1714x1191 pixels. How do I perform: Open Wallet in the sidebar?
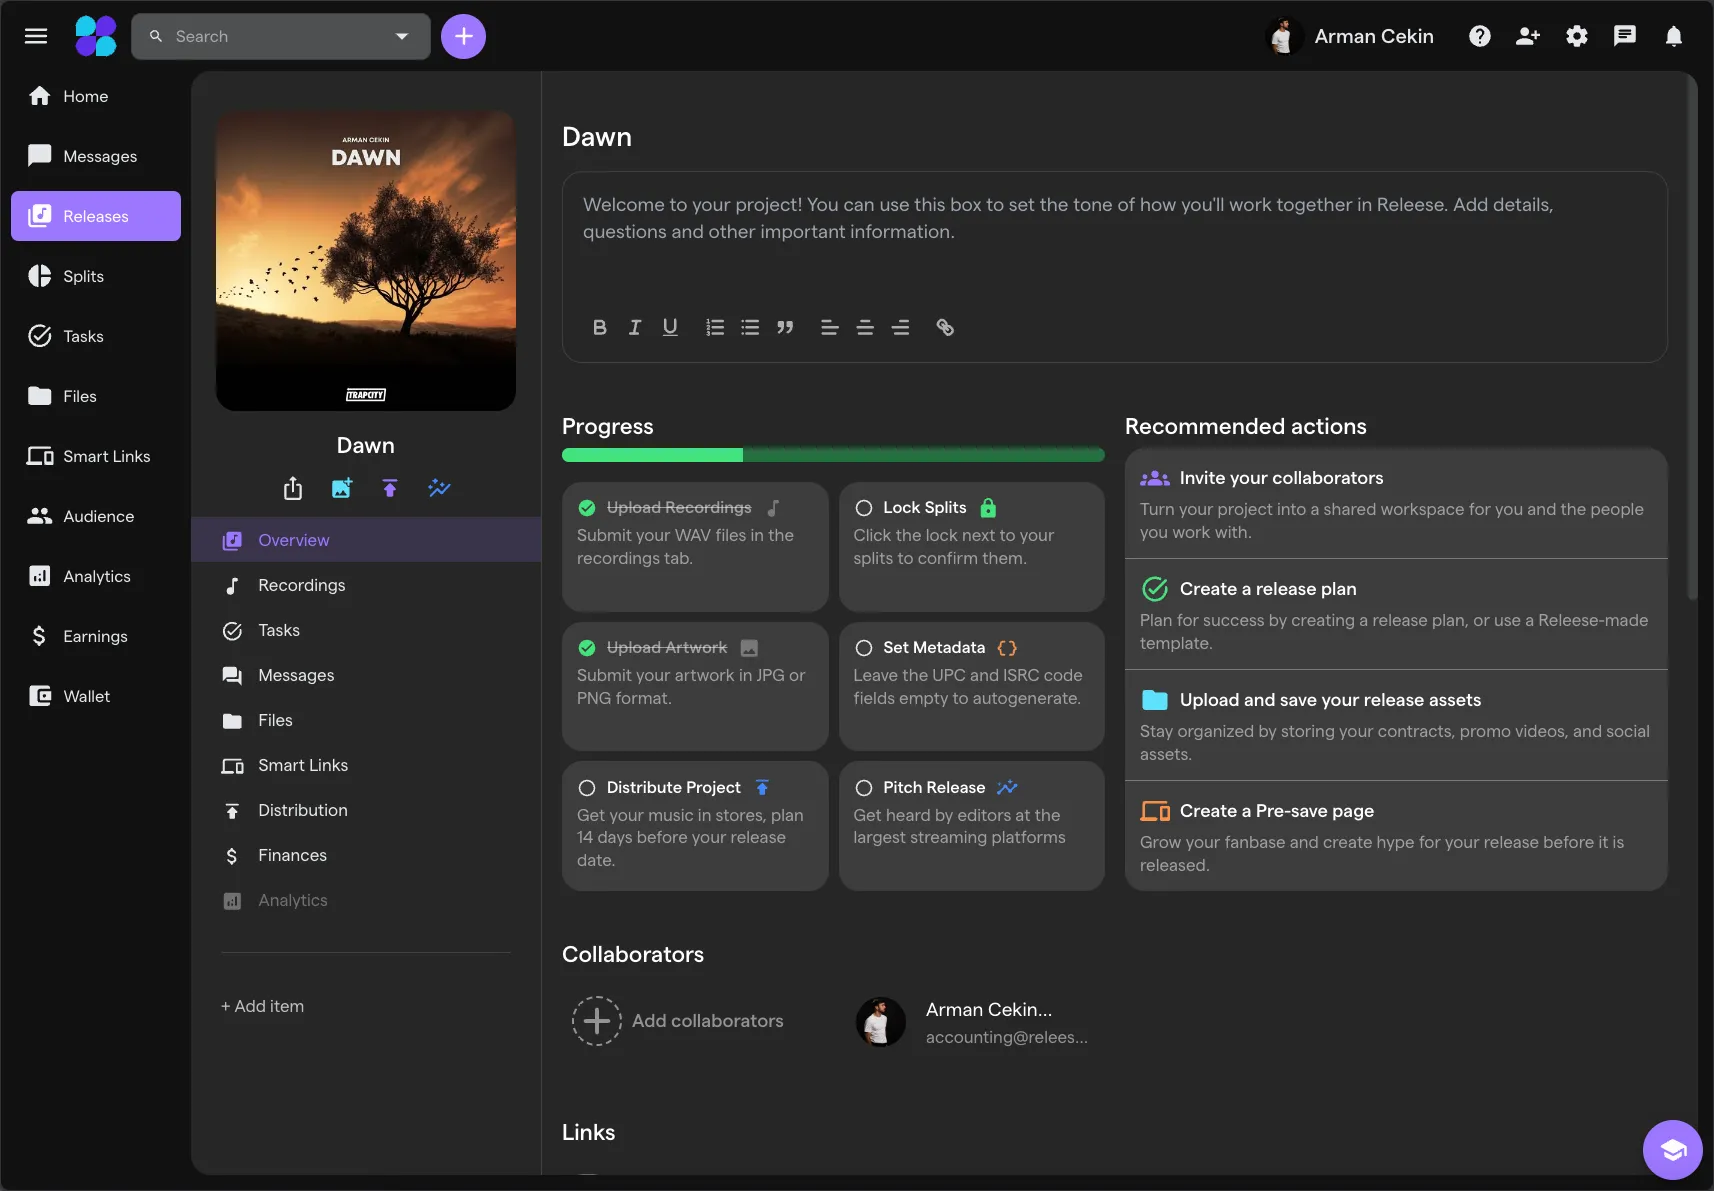coord(96,696)
